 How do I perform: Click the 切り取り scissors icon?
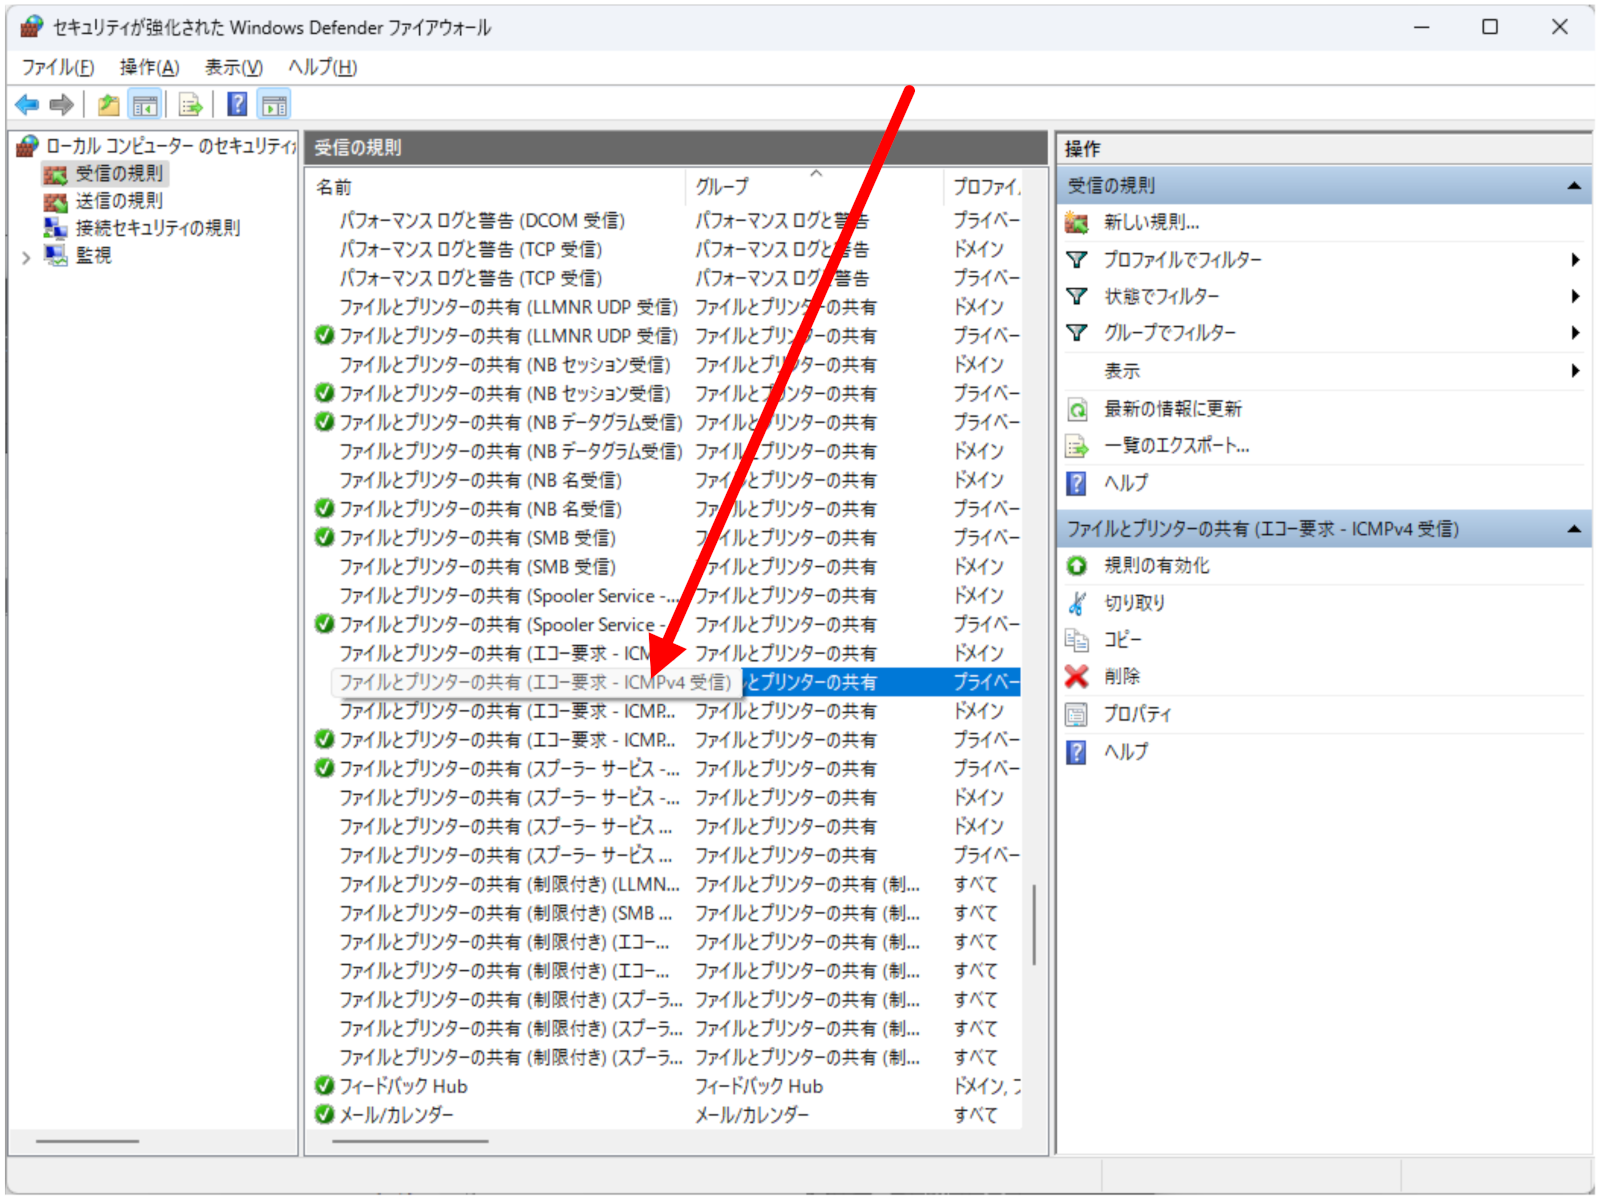pyautogui.click(x=1077, y=603)
